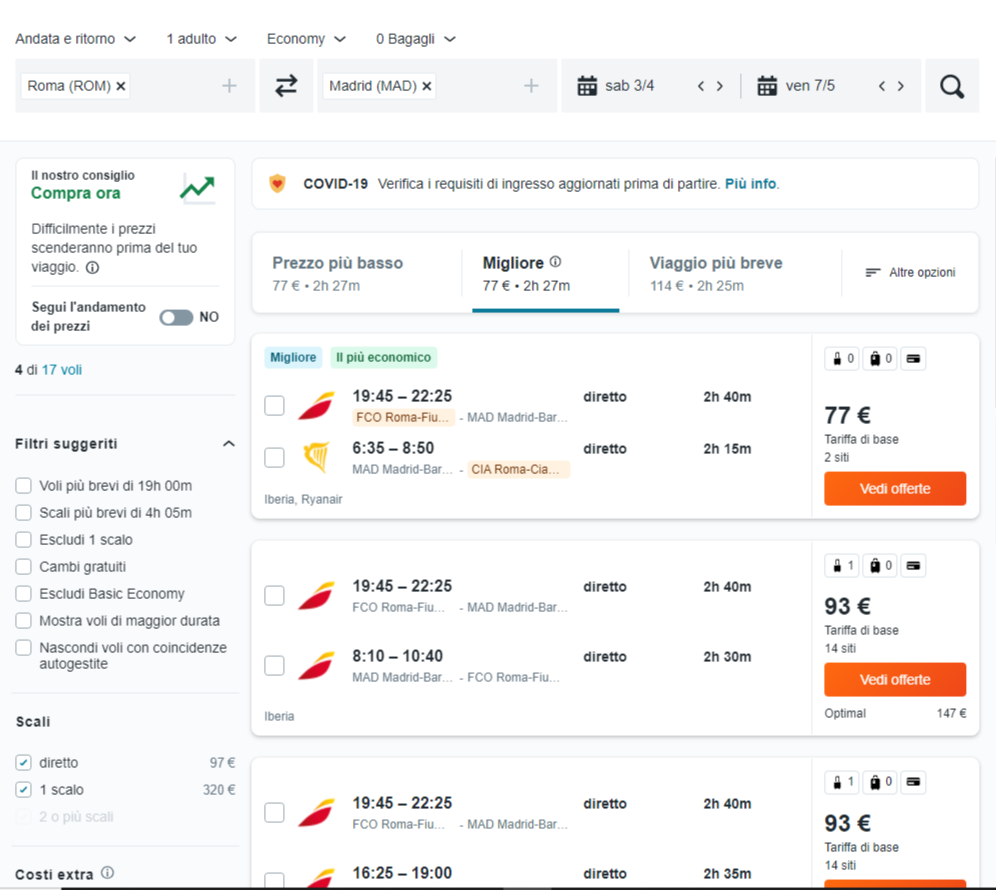Select checkbox for 6:35 – 8:50 flight

click(274, 457)
